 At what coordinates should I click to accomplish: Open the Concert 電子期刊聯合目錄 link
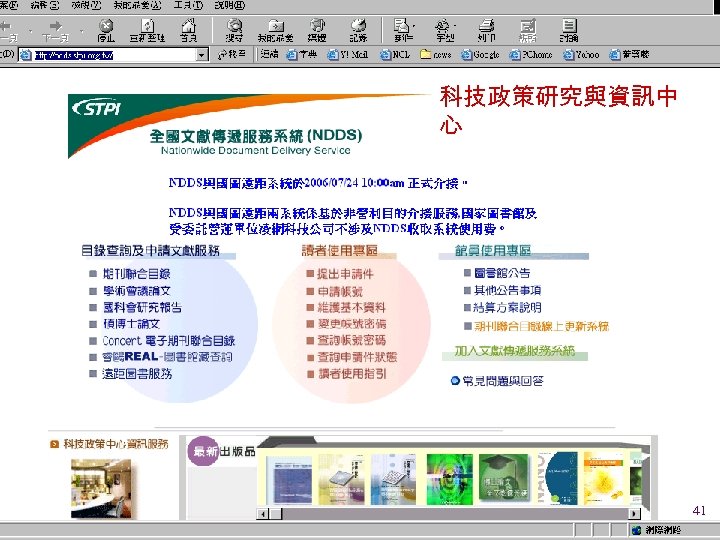point(169,341)
